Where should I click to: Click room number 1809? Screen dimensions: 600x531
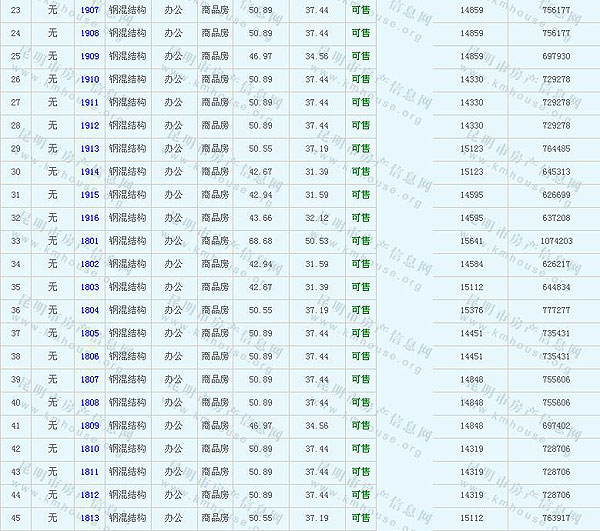click(89, 425)
